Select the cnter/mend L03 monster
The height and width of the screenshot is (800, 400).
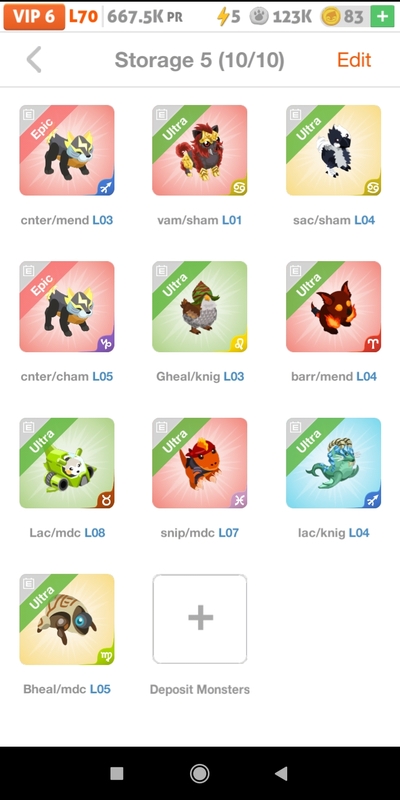(x=67, y=151)
